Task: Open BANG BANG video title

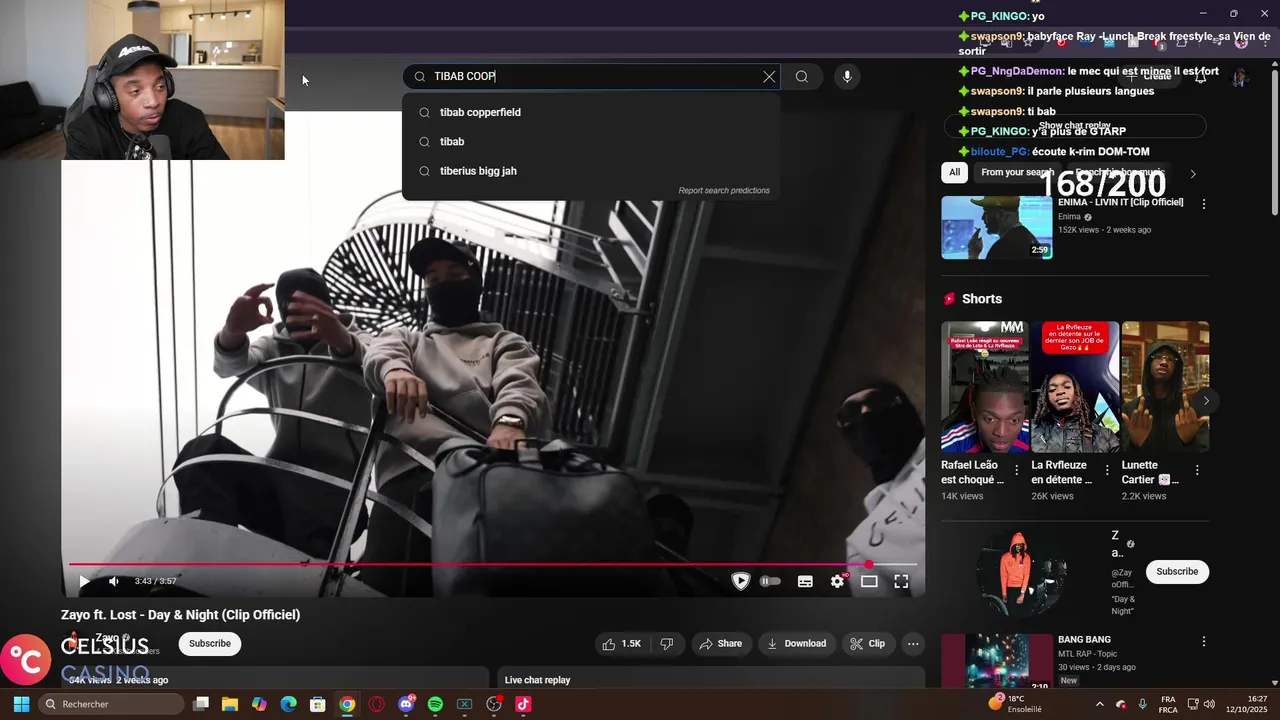Action: (1084, 640)
